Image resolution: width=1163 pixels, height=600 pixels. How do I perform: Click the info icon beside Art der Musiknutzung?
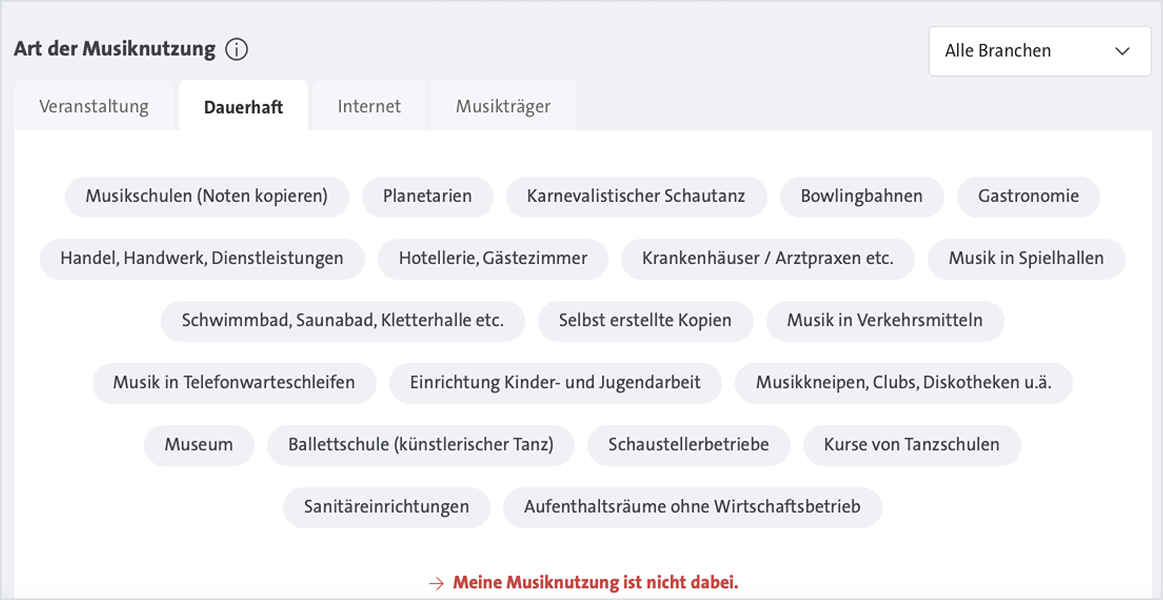pyautogui.click(x=237, y=48)
